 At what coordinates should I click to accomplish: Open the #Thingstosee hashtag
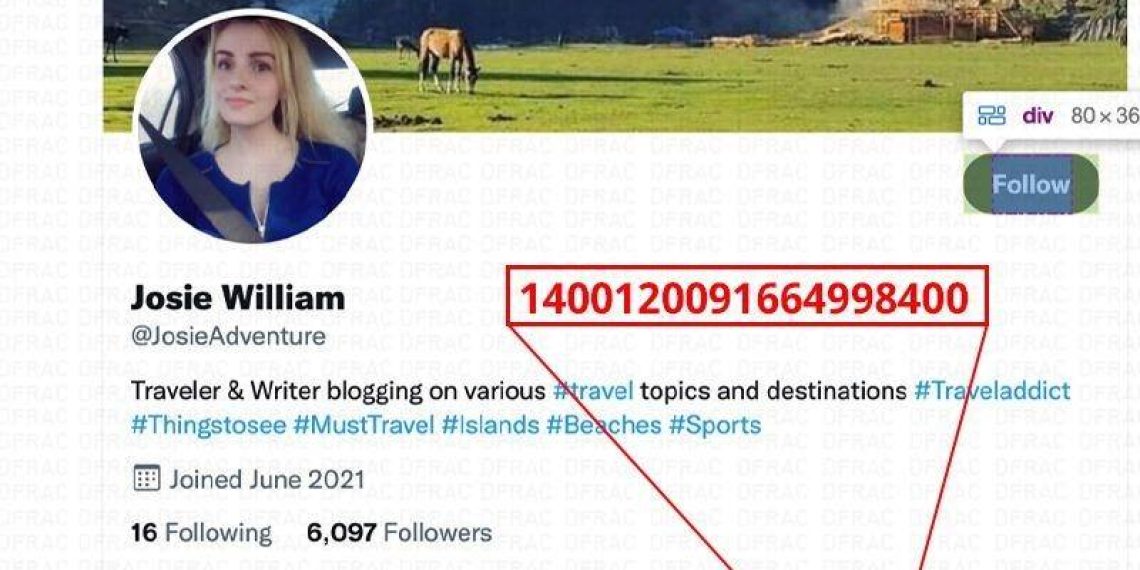(209, 425)
